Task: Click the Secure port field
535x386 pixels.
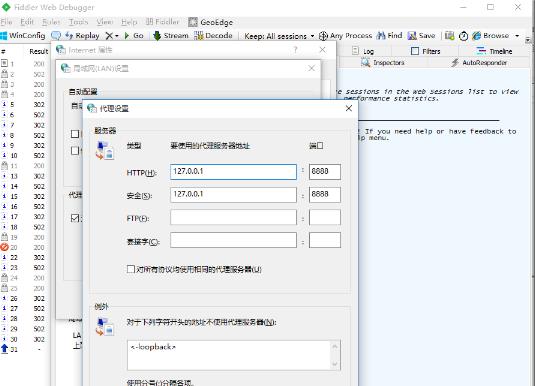Action: click(x=325, y=195)
